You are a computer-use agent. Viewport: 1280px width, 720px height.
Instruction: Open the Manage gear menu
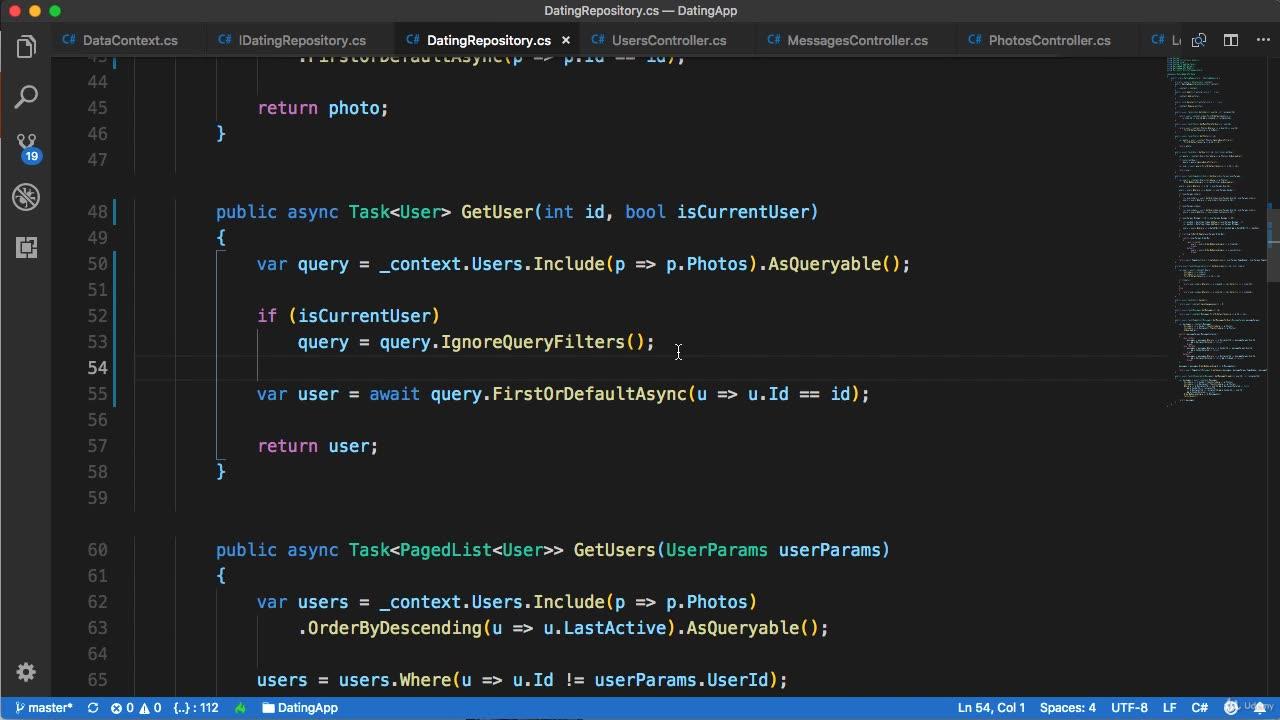26,672
